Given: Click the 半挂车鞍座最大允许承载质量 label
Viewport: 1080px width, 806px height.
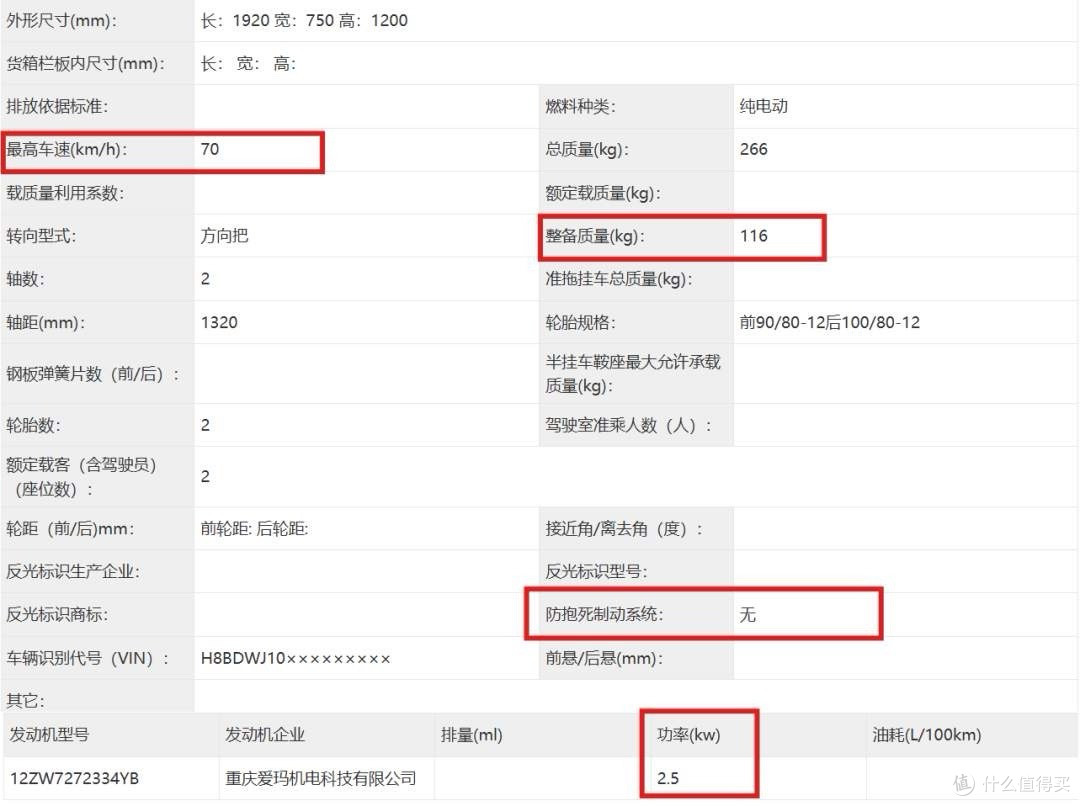Looking at the screenshot, I should tap(632, 374).
